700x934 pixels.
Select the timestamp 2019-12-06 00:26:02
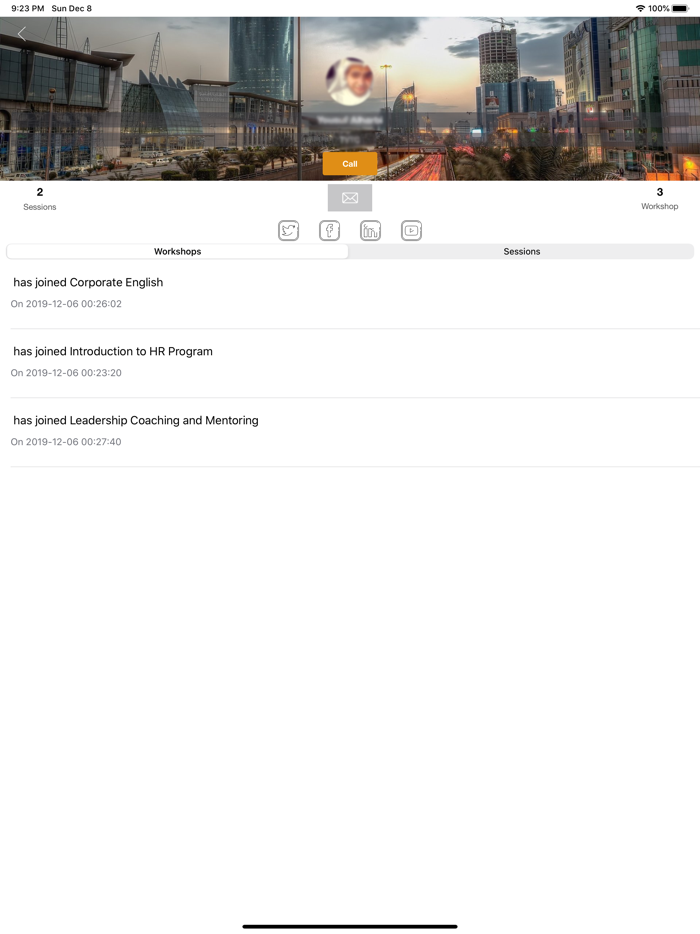73,304
